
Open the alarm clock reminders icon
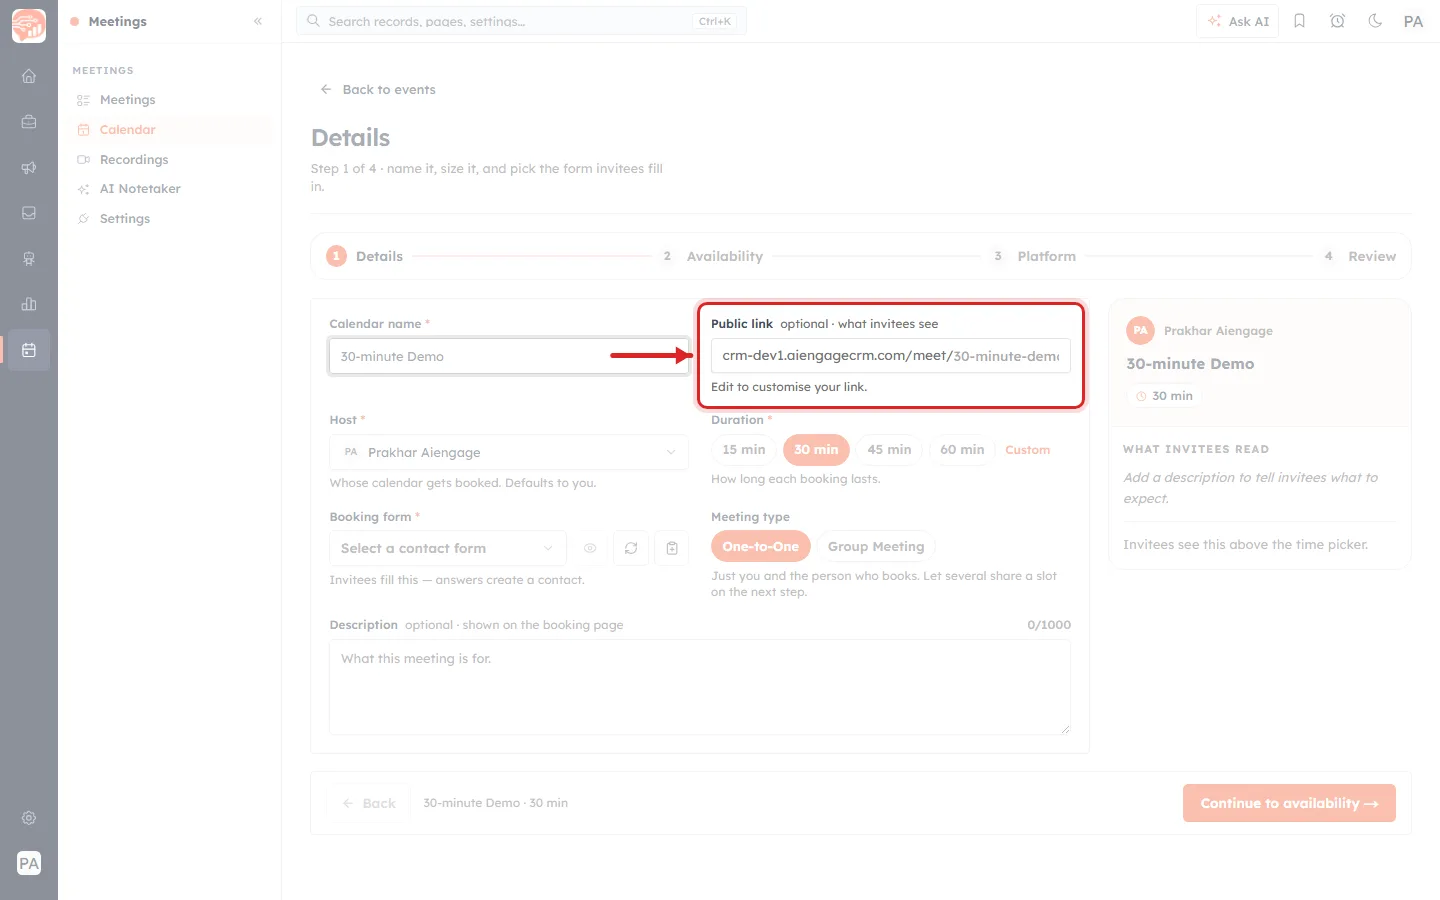[1338, 21]
